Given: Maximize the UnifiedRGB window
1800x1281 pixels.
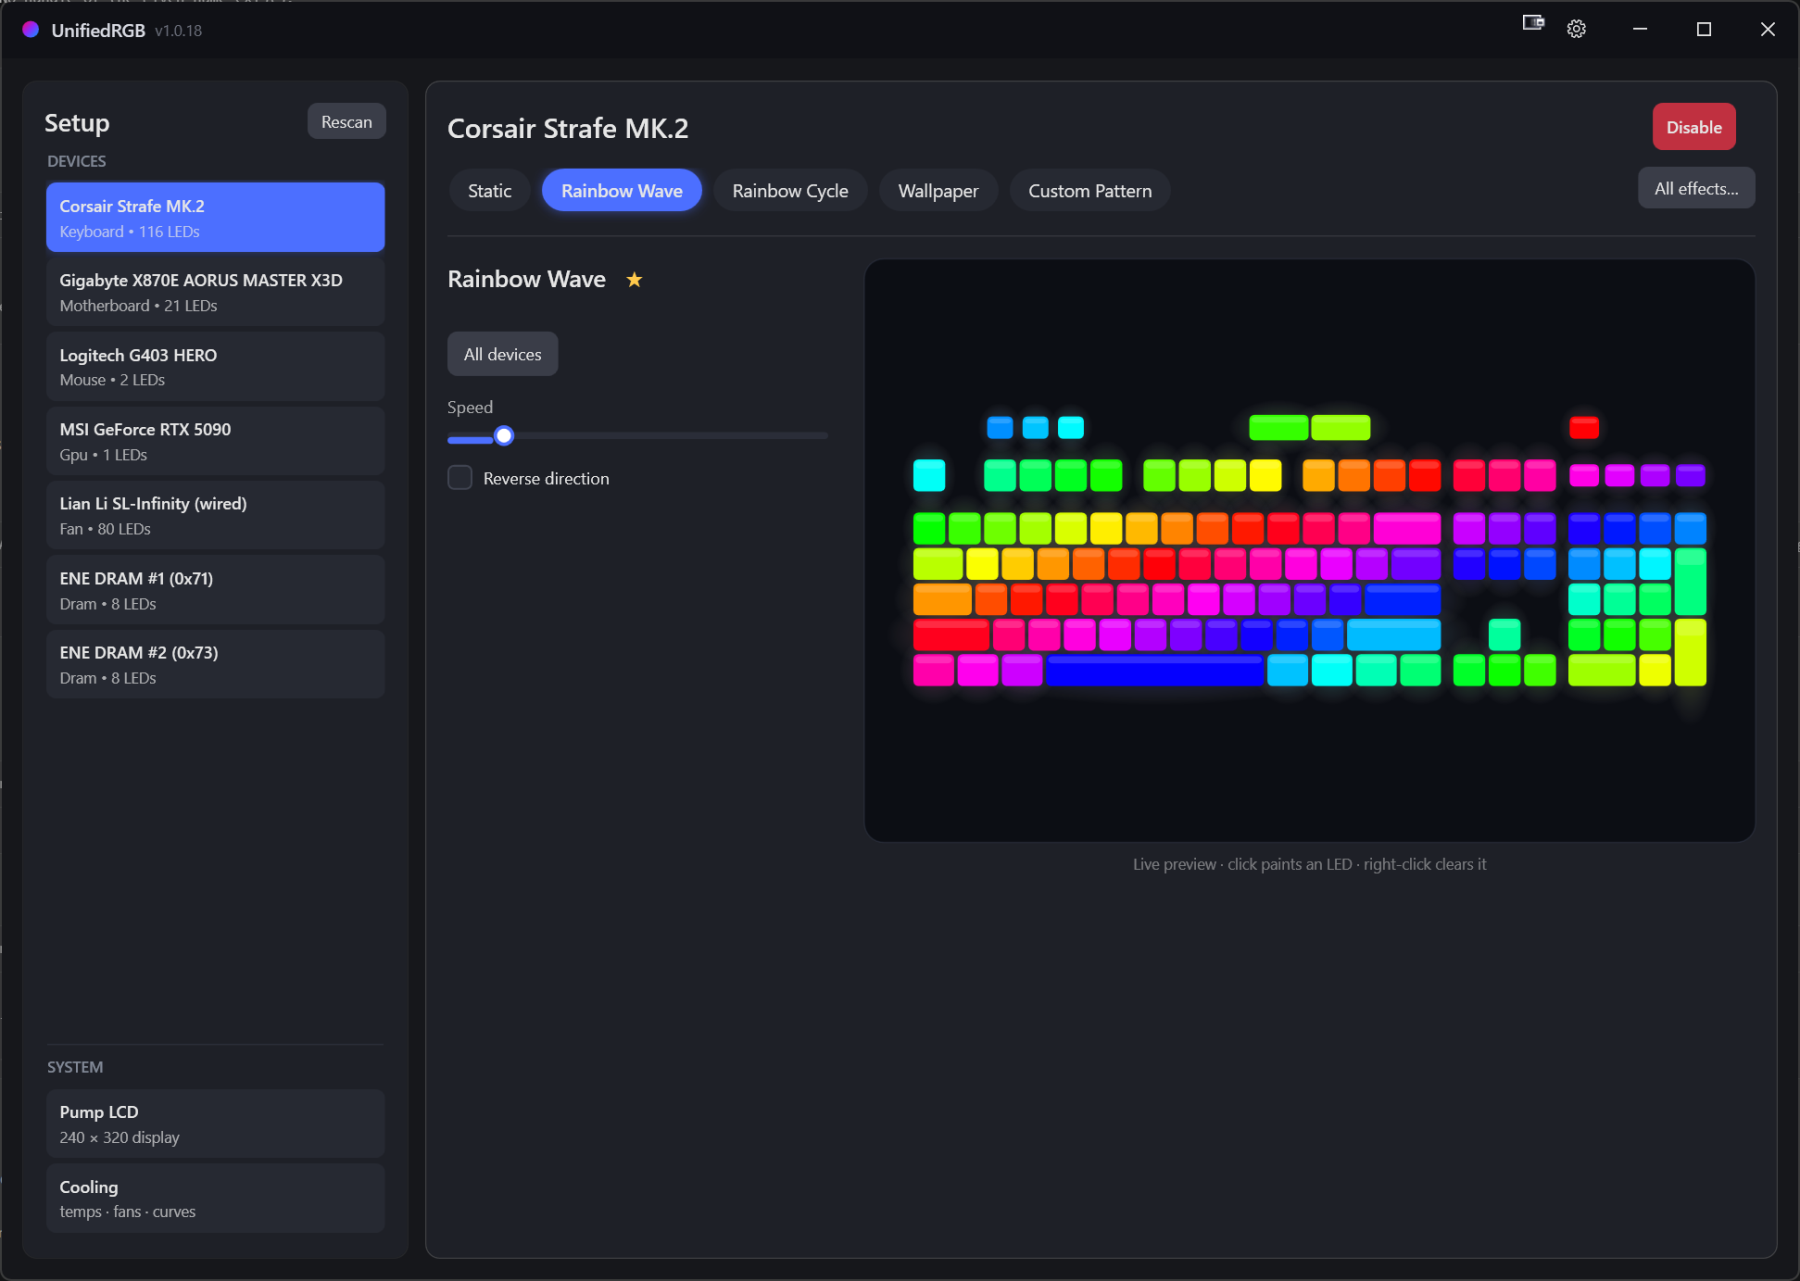Looking at the screenshot, I should coord(1704,29).
